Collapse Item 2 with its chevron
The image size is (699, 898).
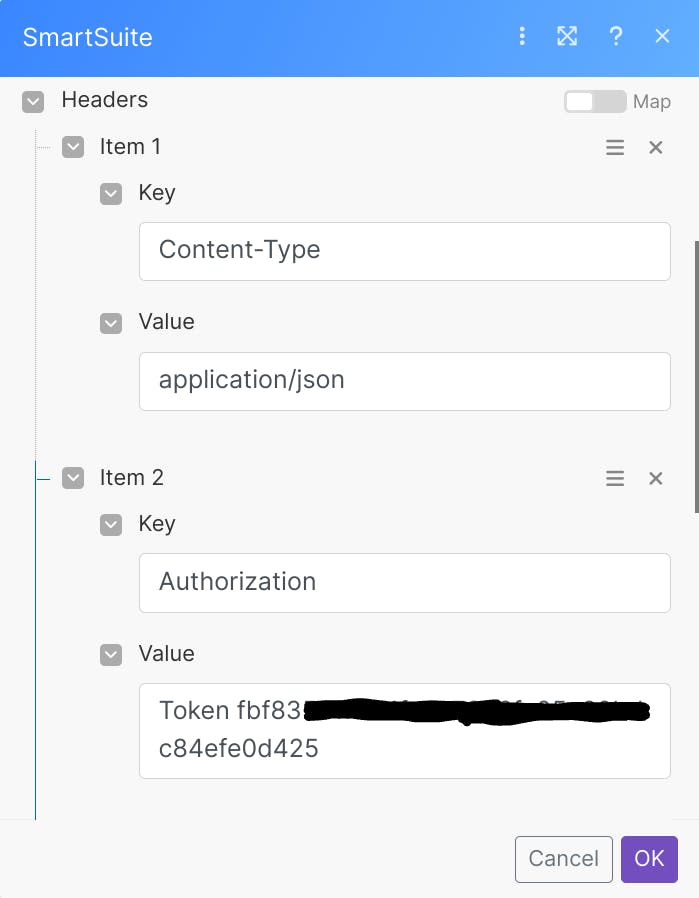pyautogui.click(x=73, y=478)
